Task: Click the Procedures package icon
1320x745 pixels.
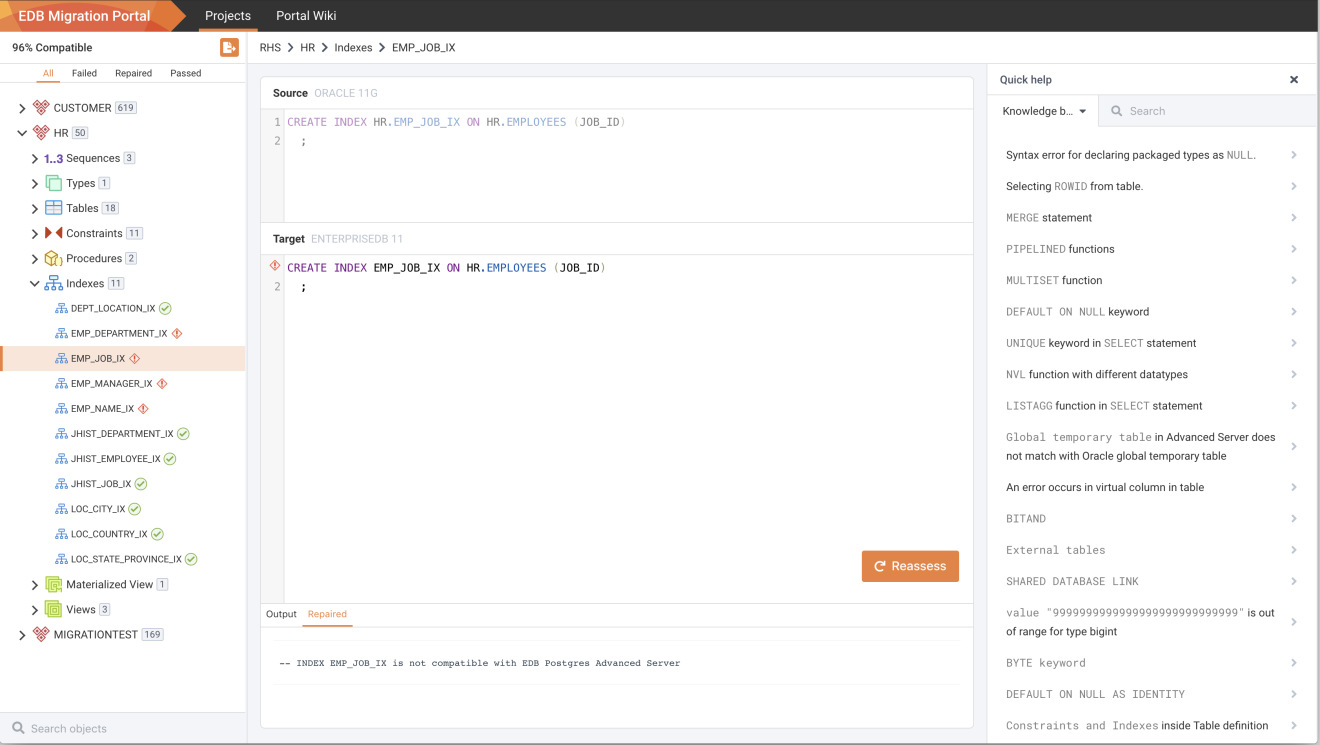Action: click(x=53, y=258)
